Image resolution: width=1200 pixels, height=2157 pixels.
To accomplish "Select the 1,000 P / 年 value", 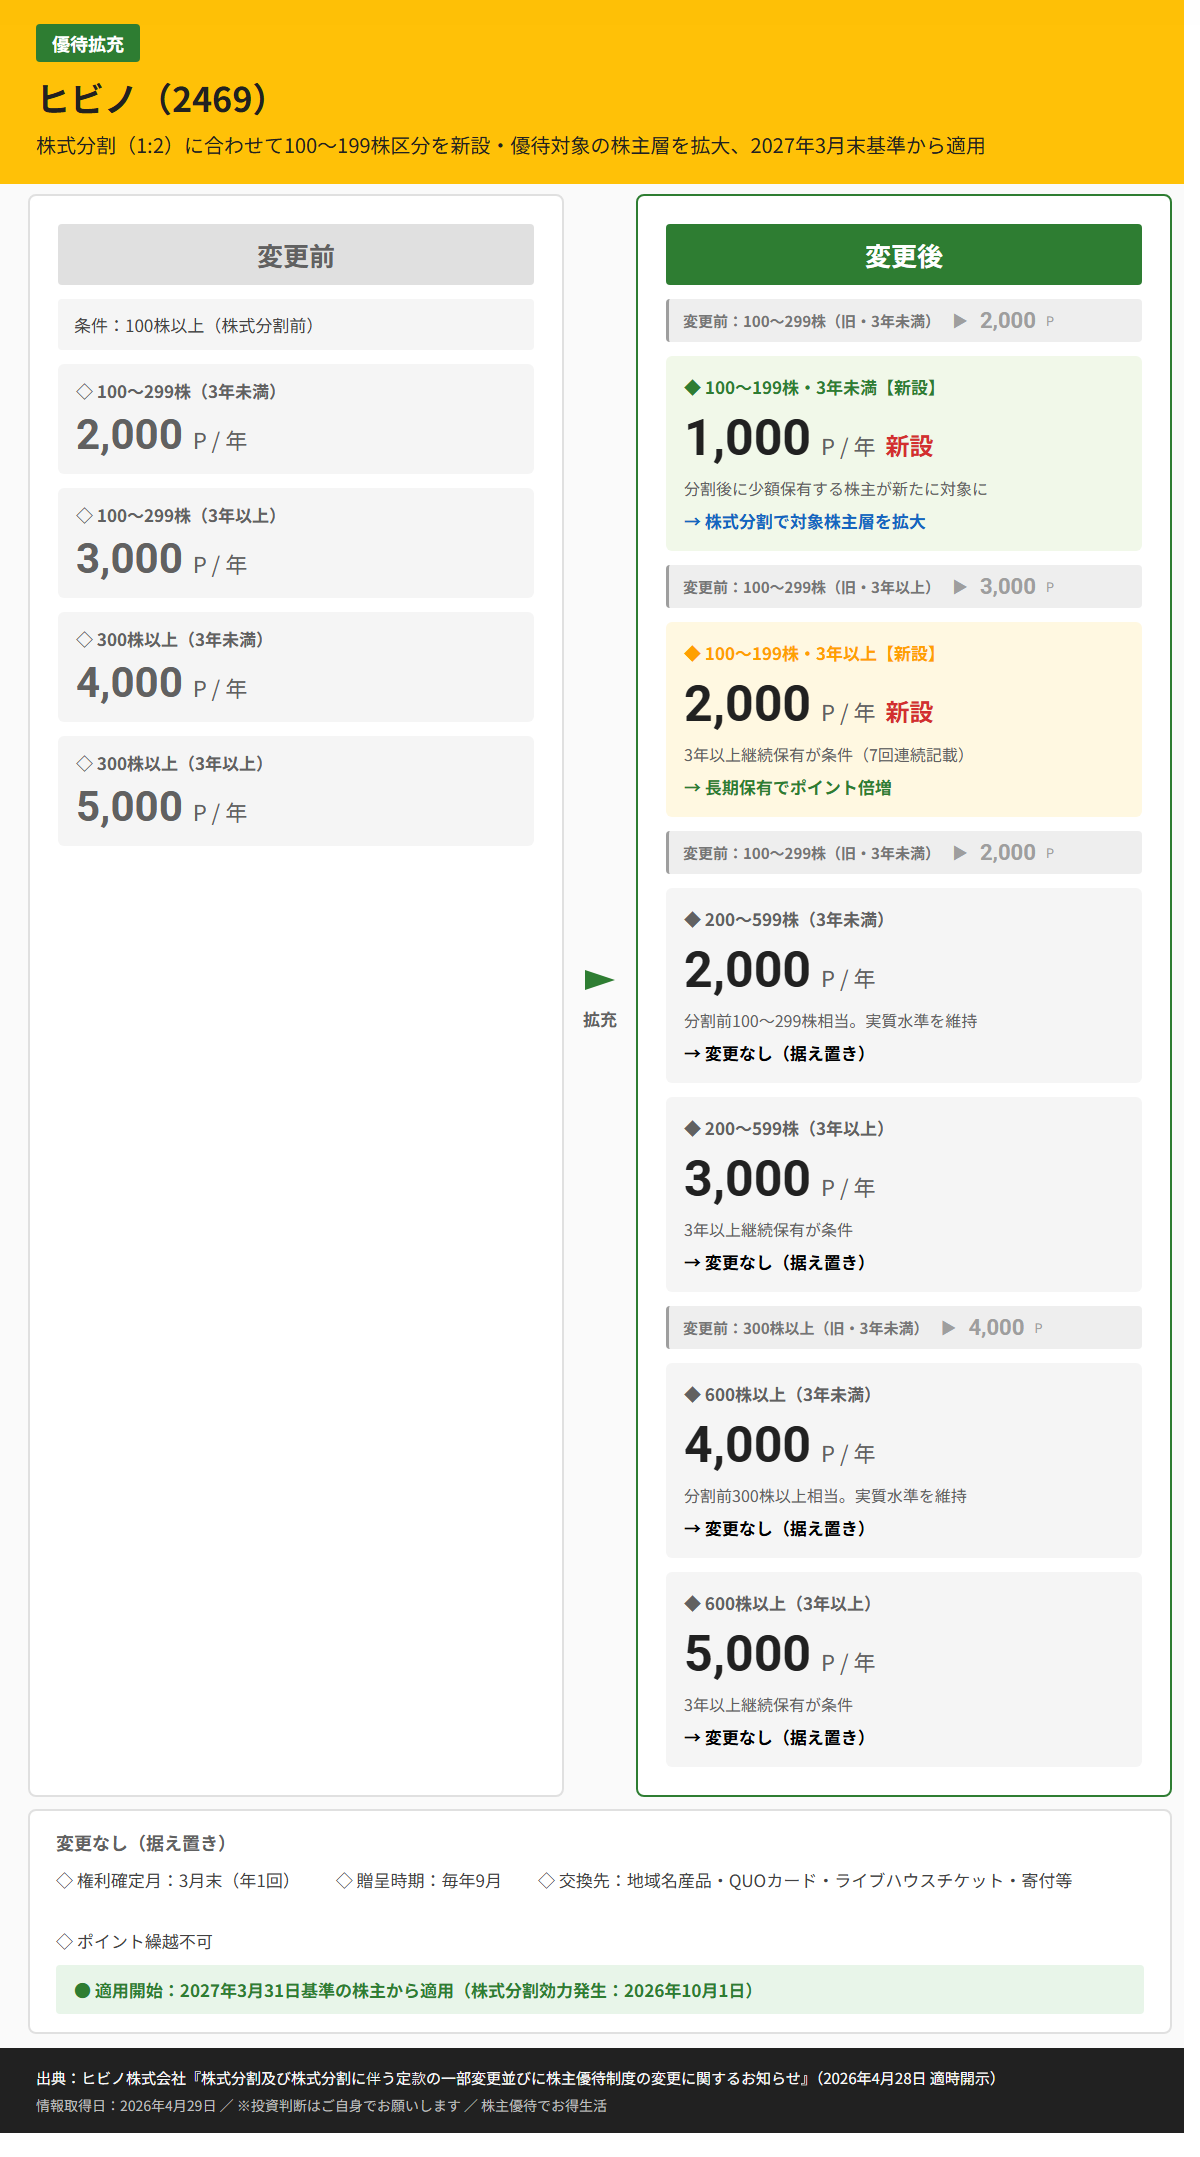I will point(780,440).
